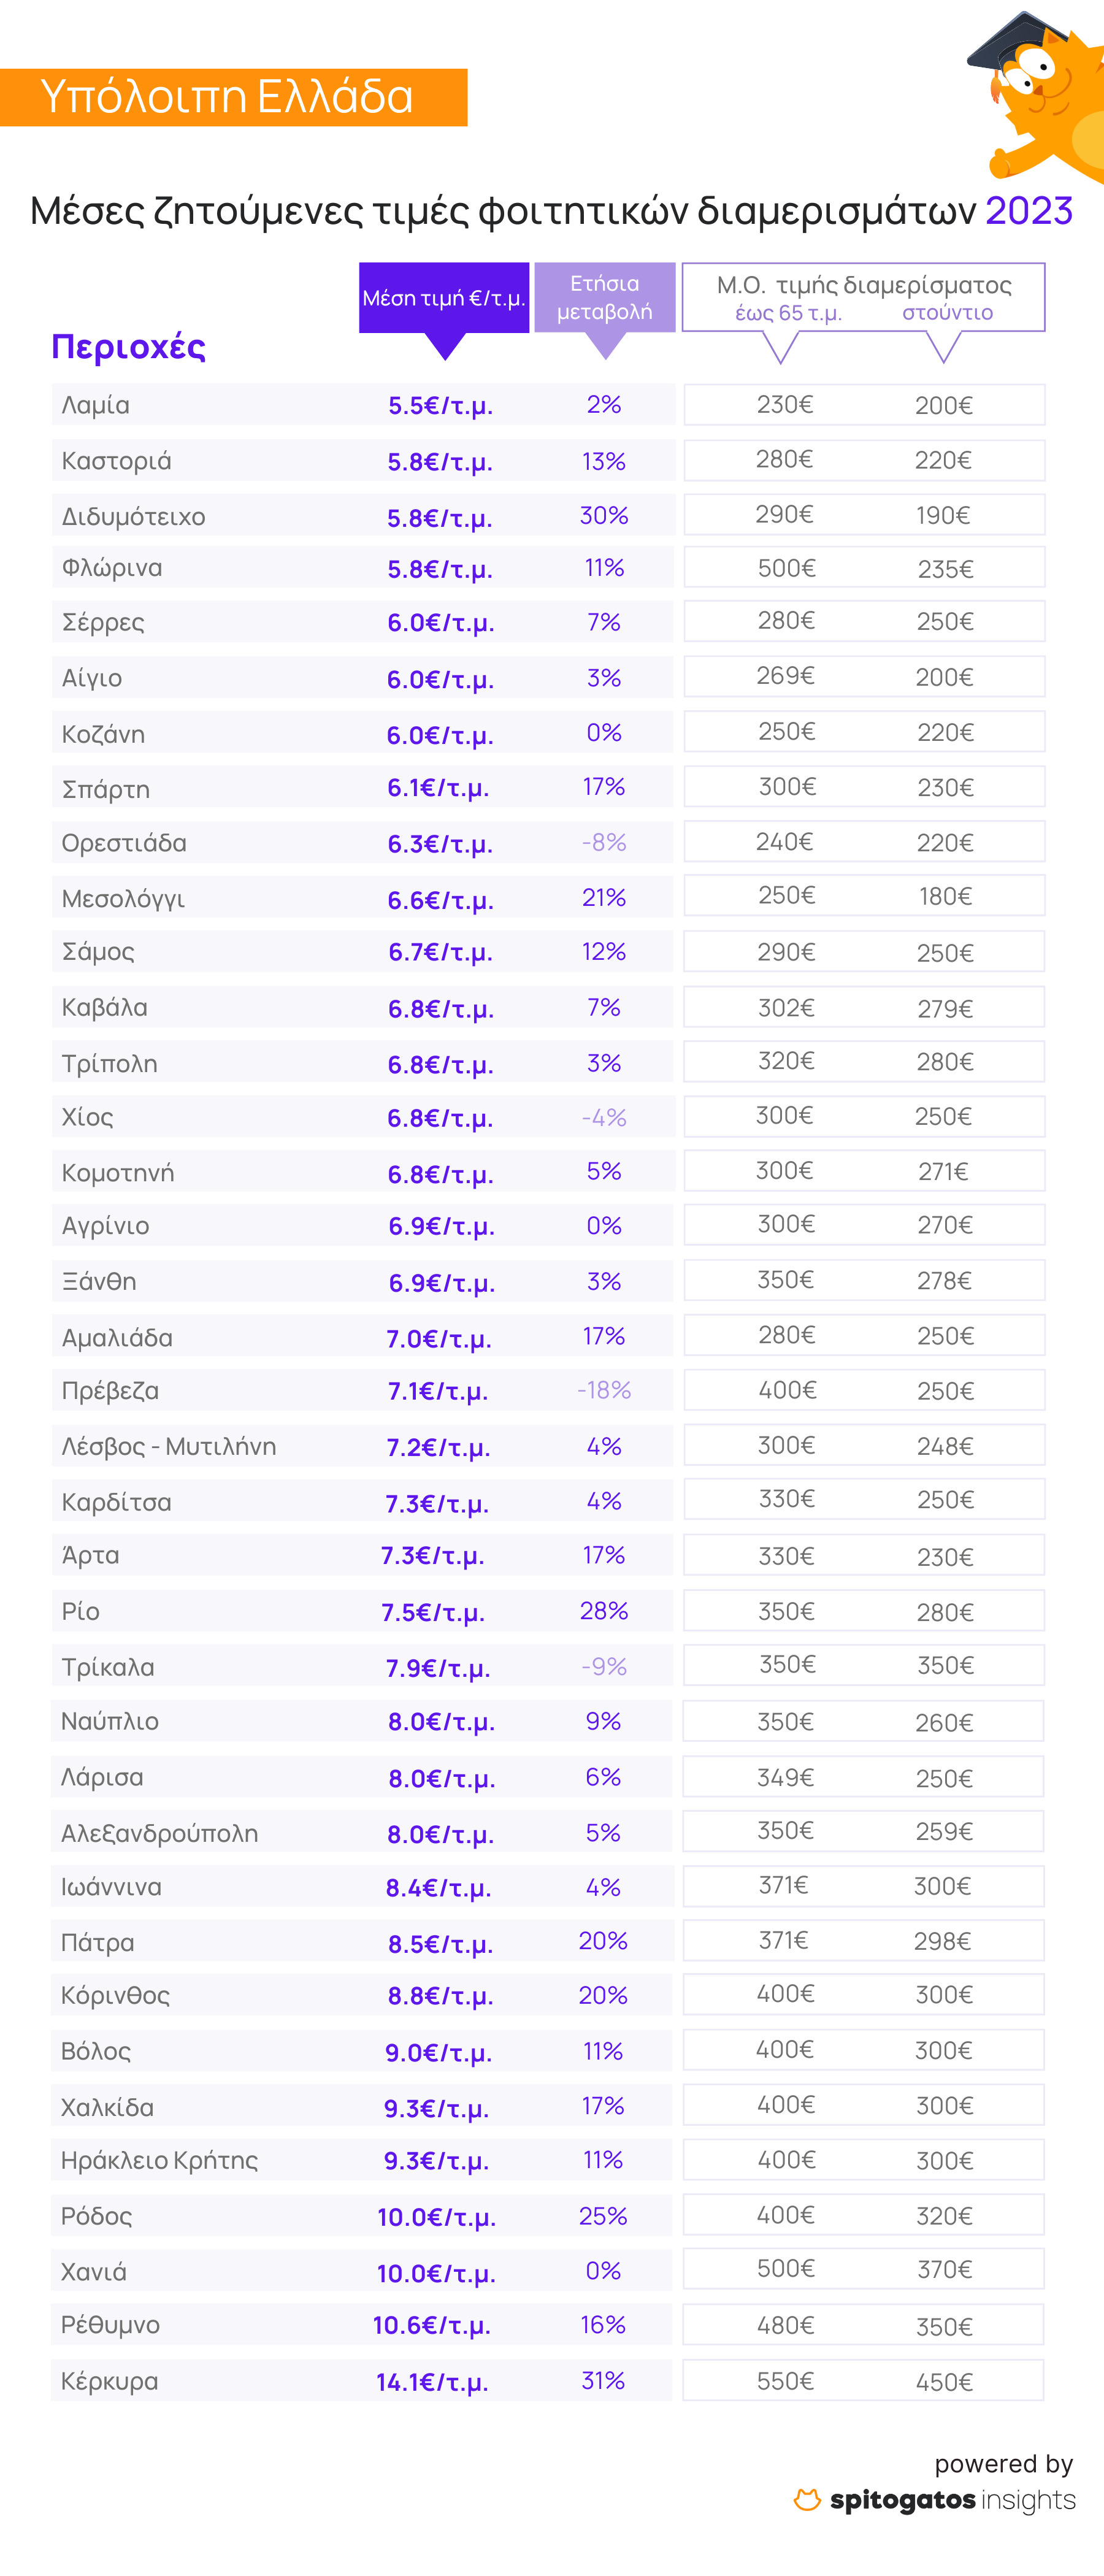Click the spitogatos insights logo text
The width and height of the screenshot is (1104, 2576).
(952, 2500)
